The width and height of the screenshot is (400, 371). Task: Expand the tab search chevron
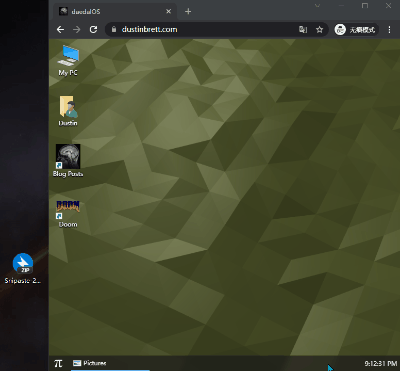[x=317, y=6]
